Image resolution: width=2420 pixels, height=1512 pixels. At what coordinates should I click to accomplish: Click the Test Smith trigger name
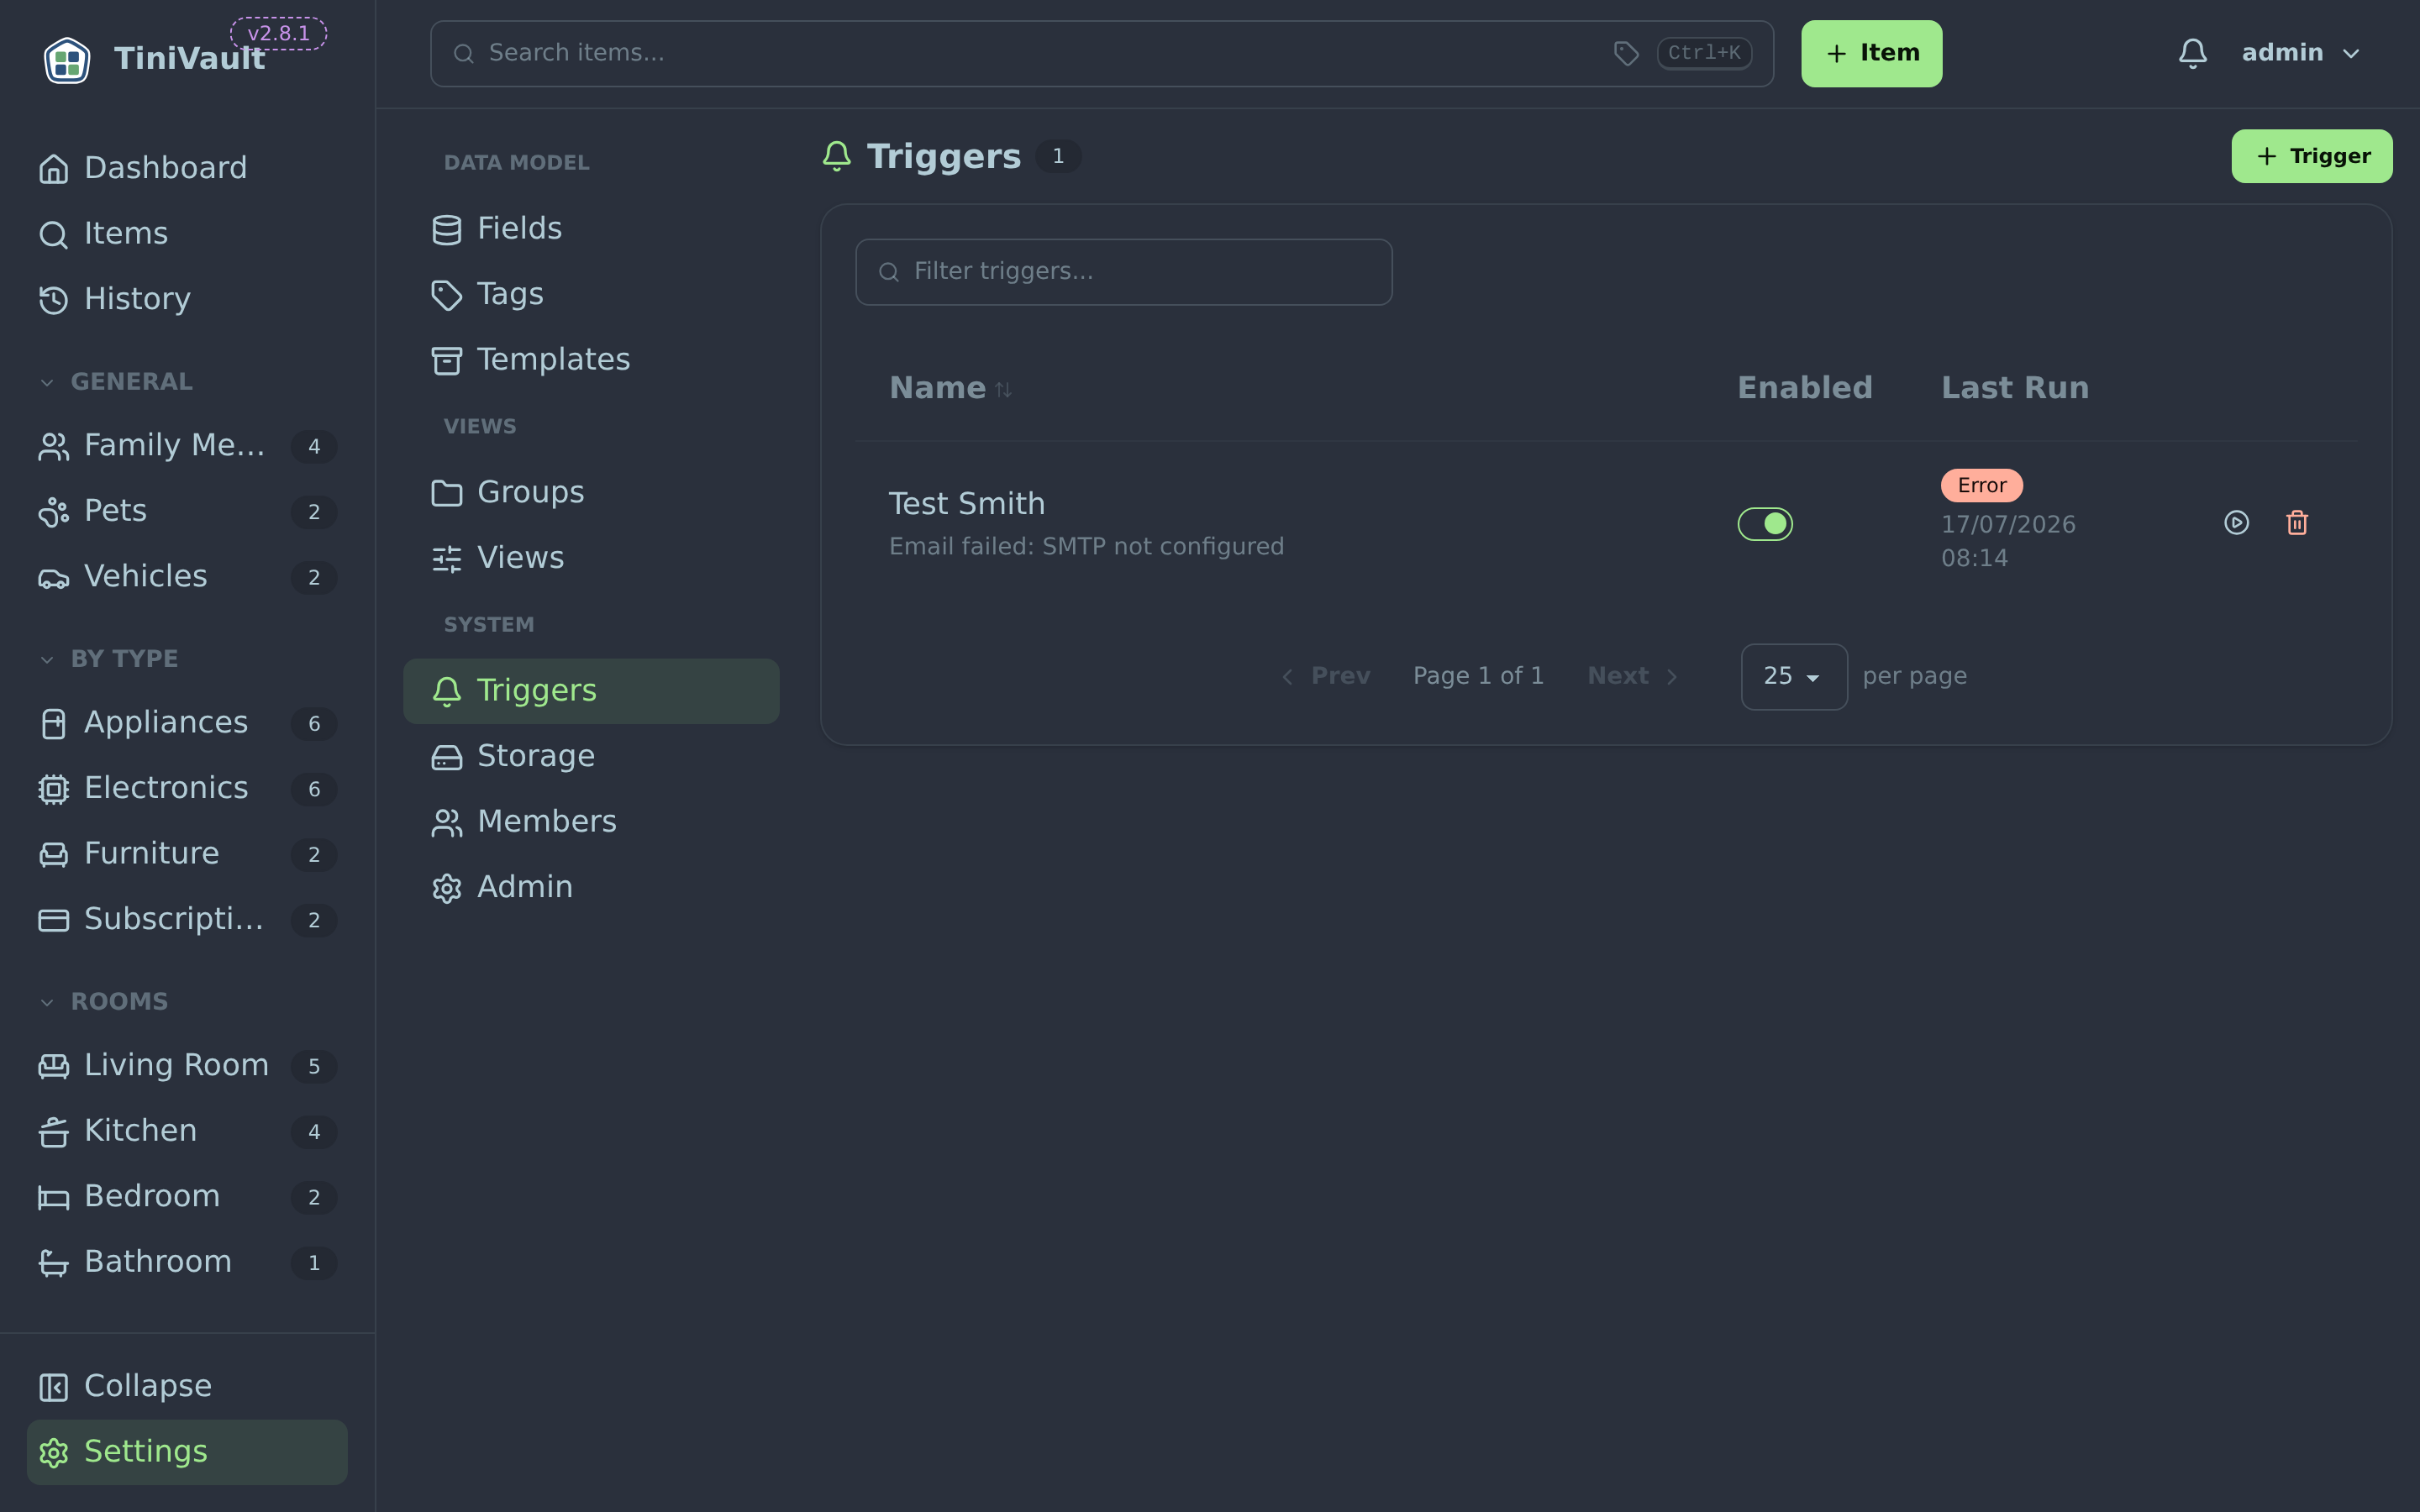966,504
